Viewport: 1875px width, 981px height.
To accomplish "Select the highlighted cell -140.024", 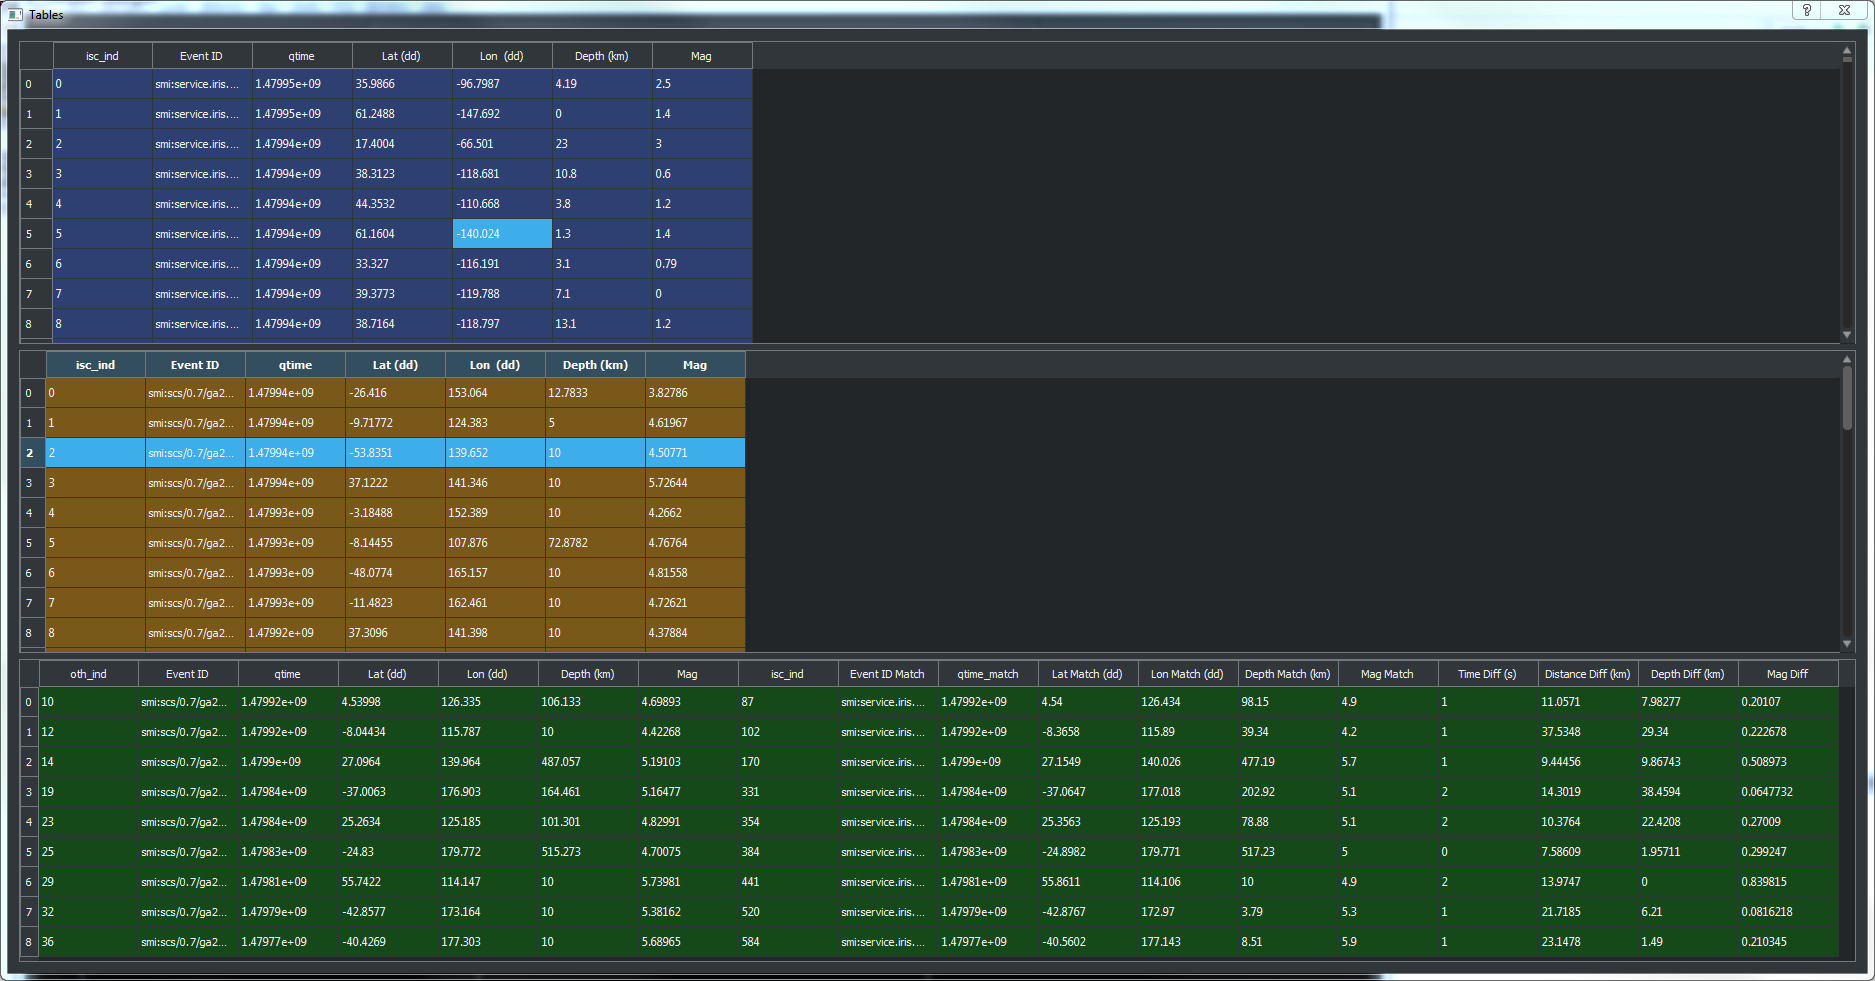I will pyautogui.click(x=502, y=234).
